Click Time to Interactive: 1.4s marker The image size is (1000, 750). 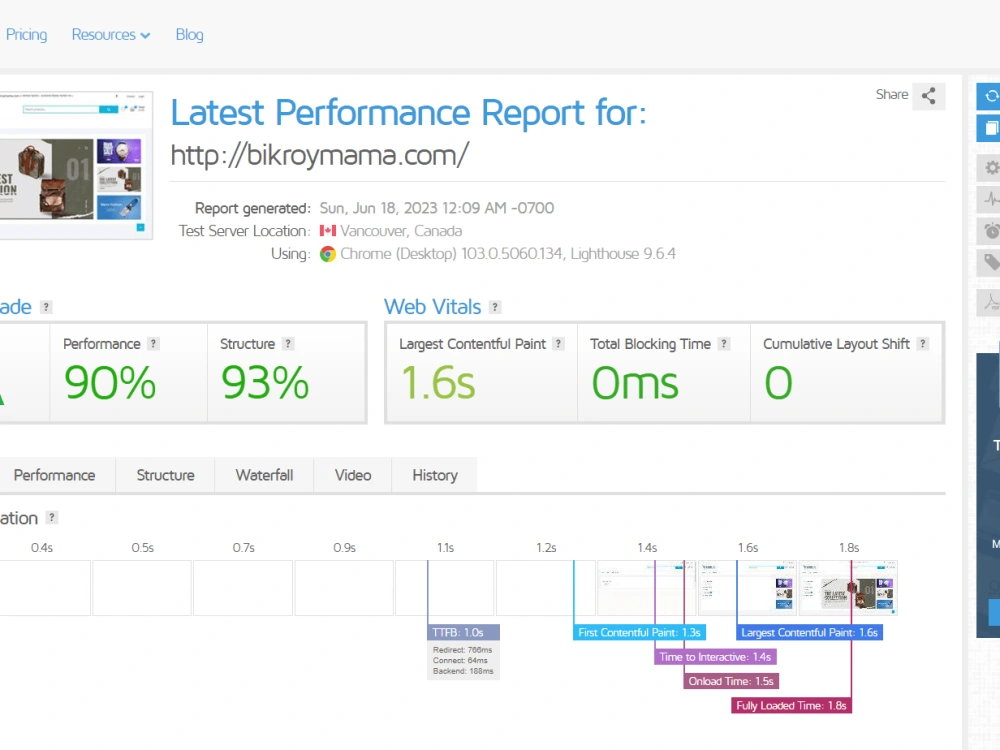coord(715,657)
